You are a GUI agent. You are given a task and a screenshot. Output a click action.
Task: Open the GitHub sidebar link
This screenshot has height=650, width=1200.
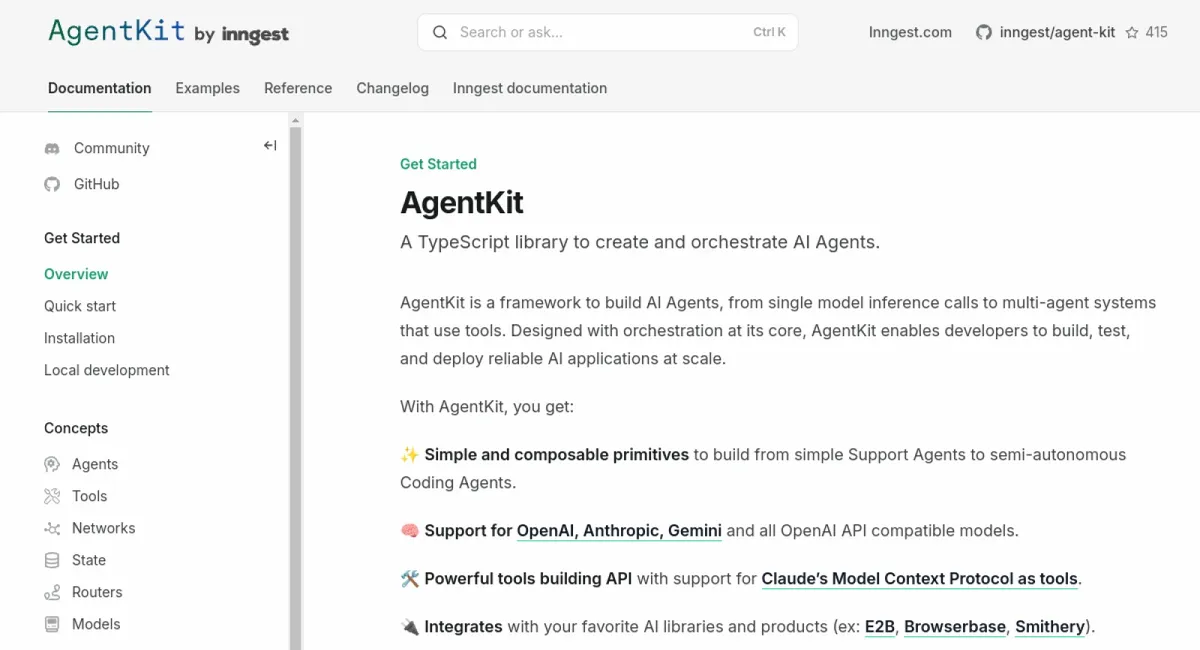96,184
